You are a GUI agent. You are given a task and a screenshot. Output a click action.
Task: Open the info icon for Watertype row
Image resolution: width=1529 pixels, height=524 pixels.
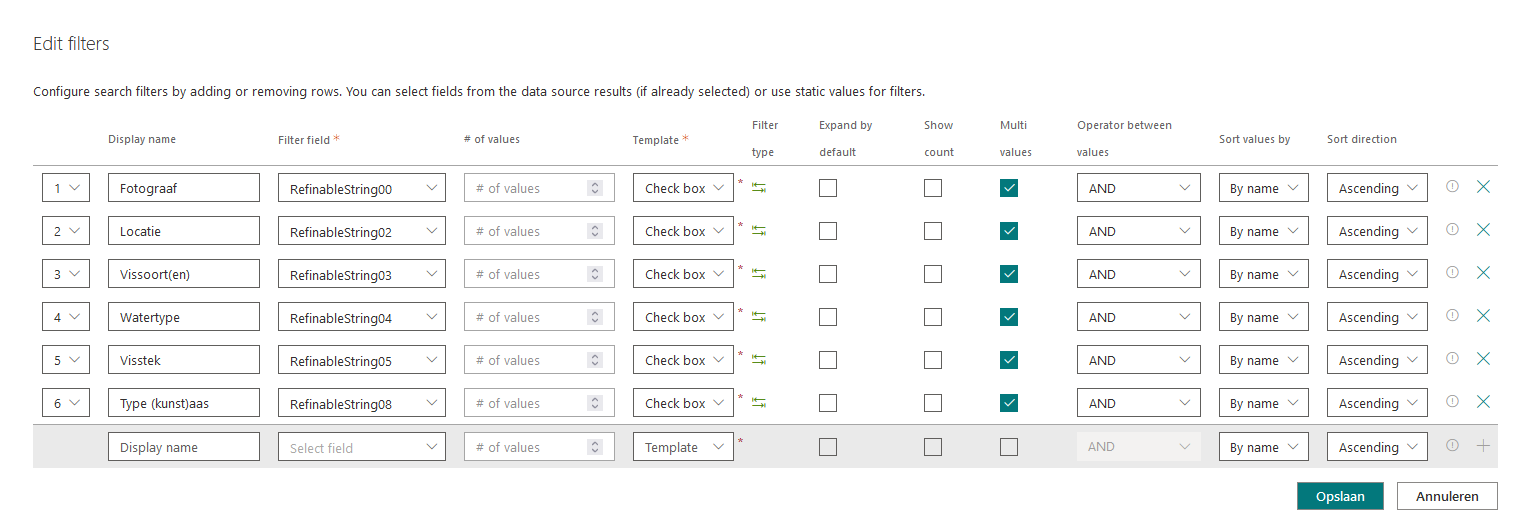coord(1452,315)
